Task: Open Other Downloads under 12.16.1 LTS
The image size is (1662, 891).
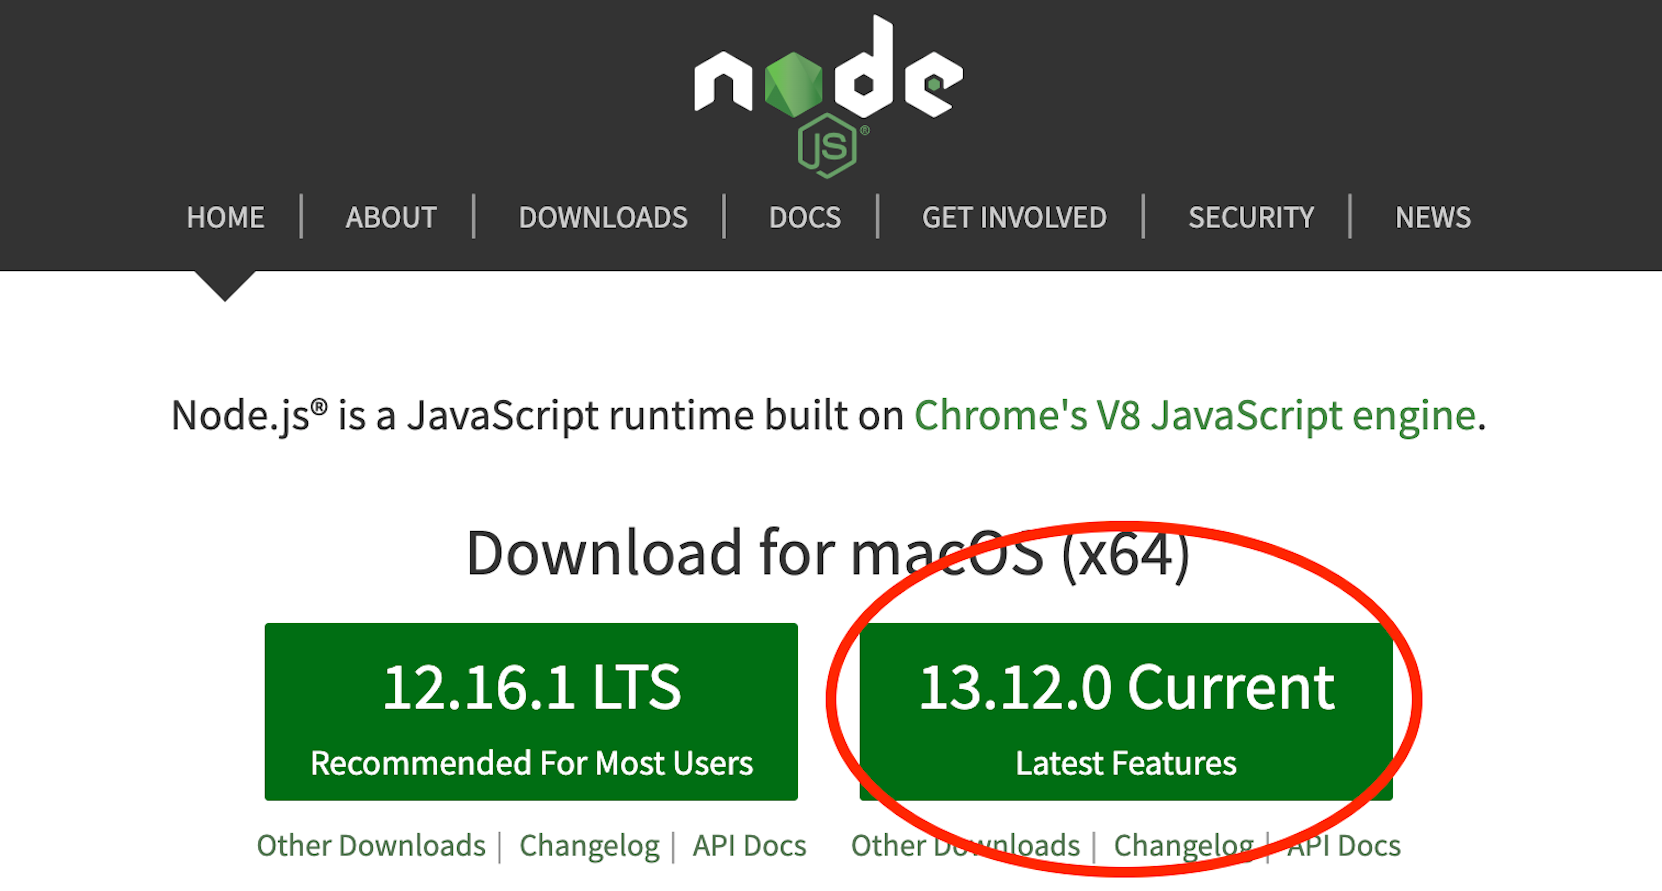Action: coord(371,846)
